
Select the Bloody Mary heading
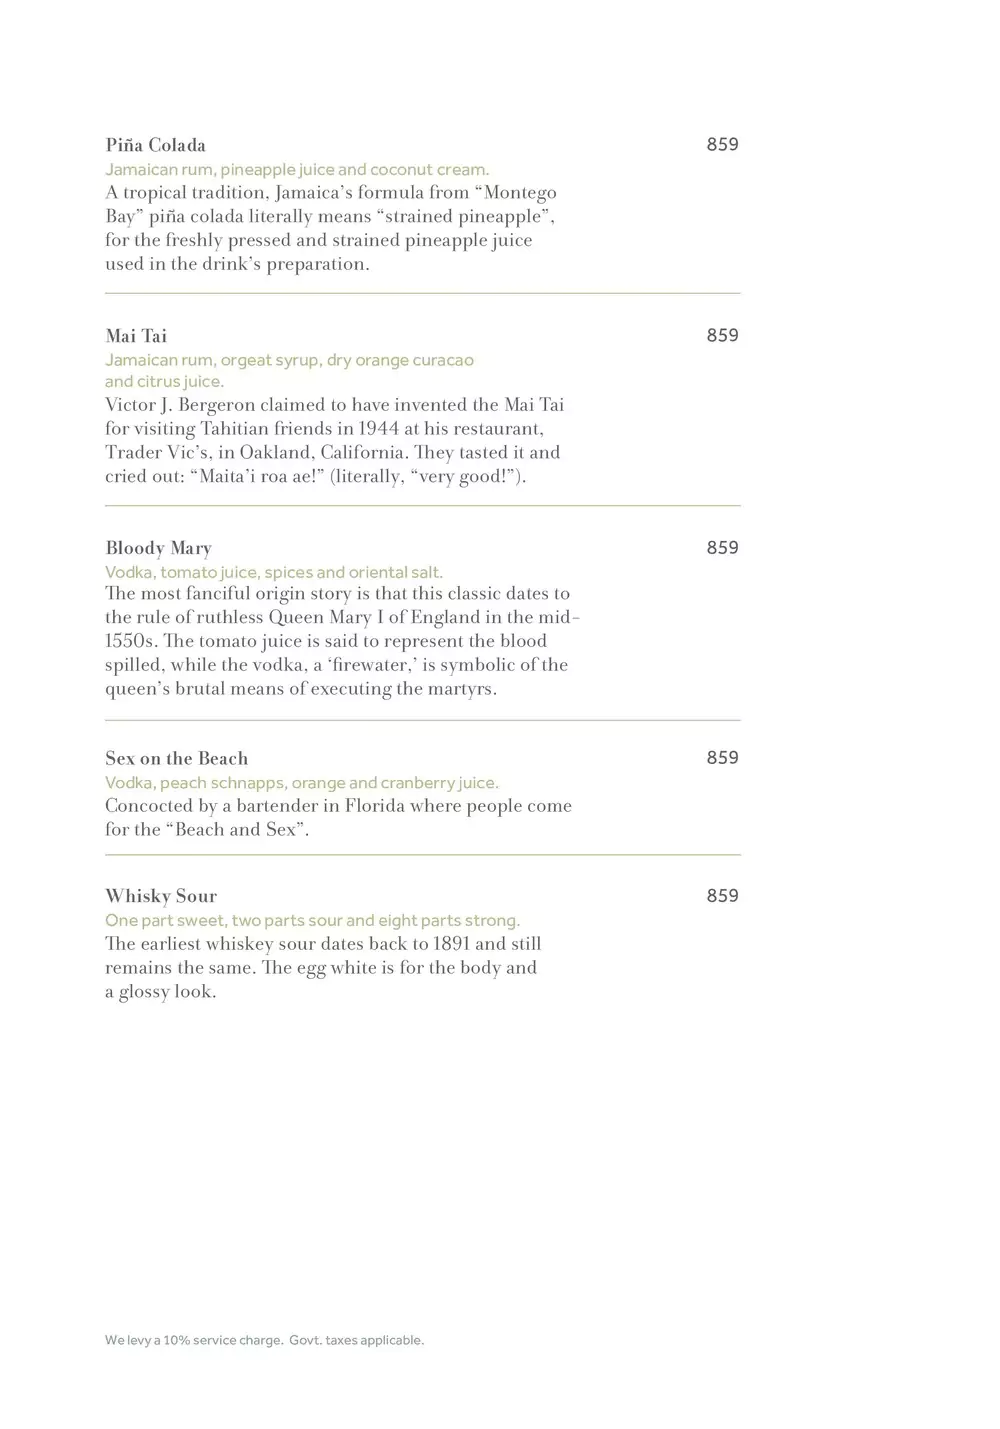158,548
